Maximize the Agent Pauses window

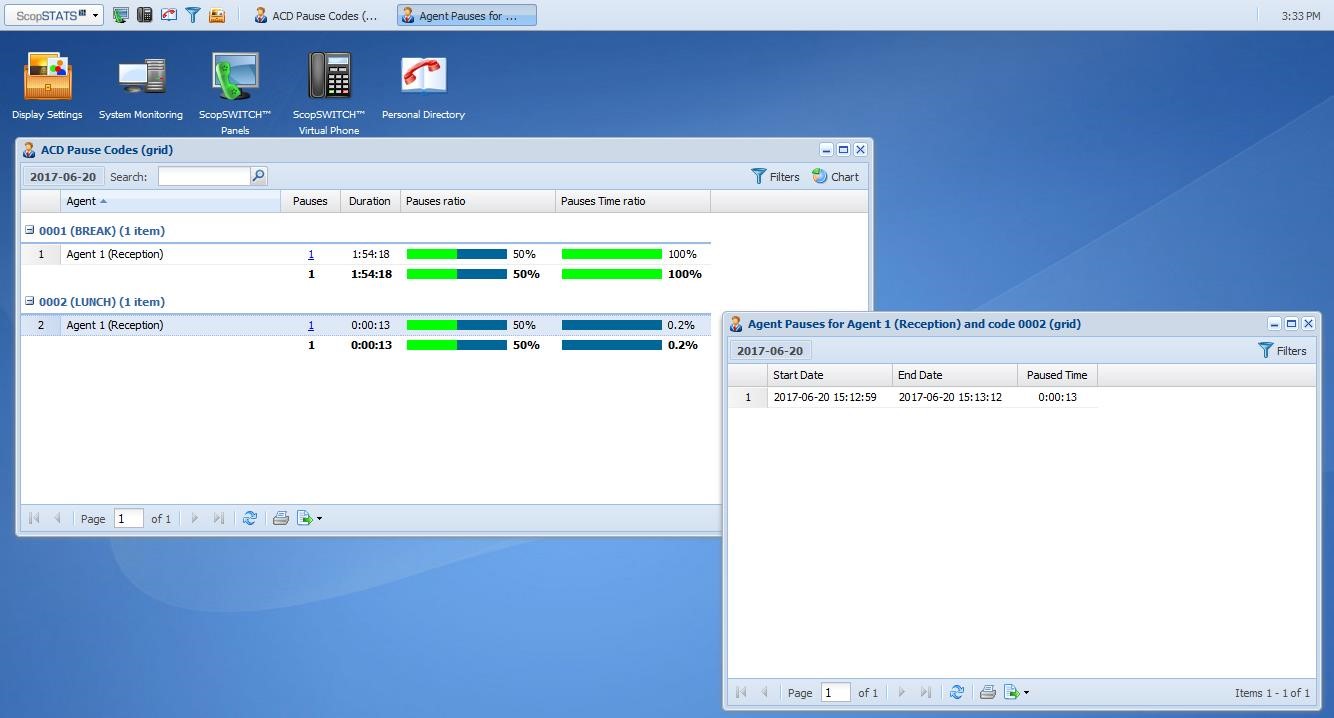click(1291, 324)
